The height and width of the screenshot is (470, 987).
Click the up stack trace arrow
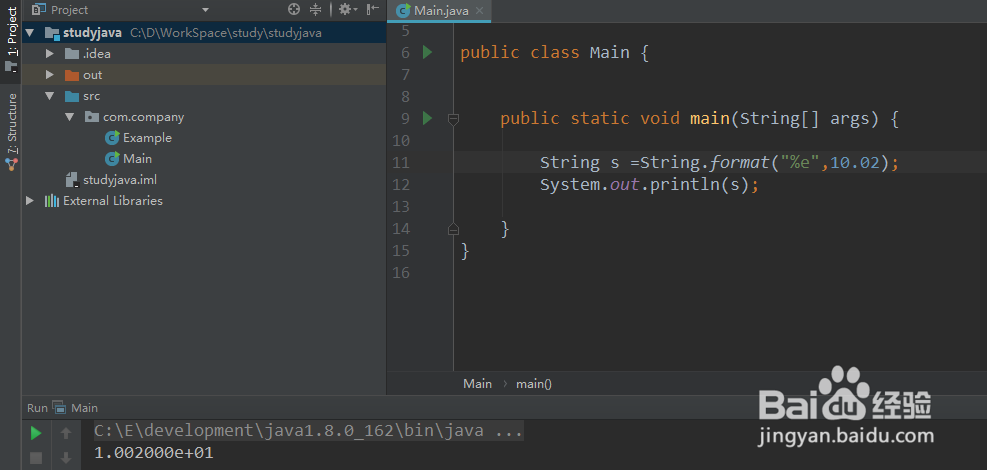66,433
